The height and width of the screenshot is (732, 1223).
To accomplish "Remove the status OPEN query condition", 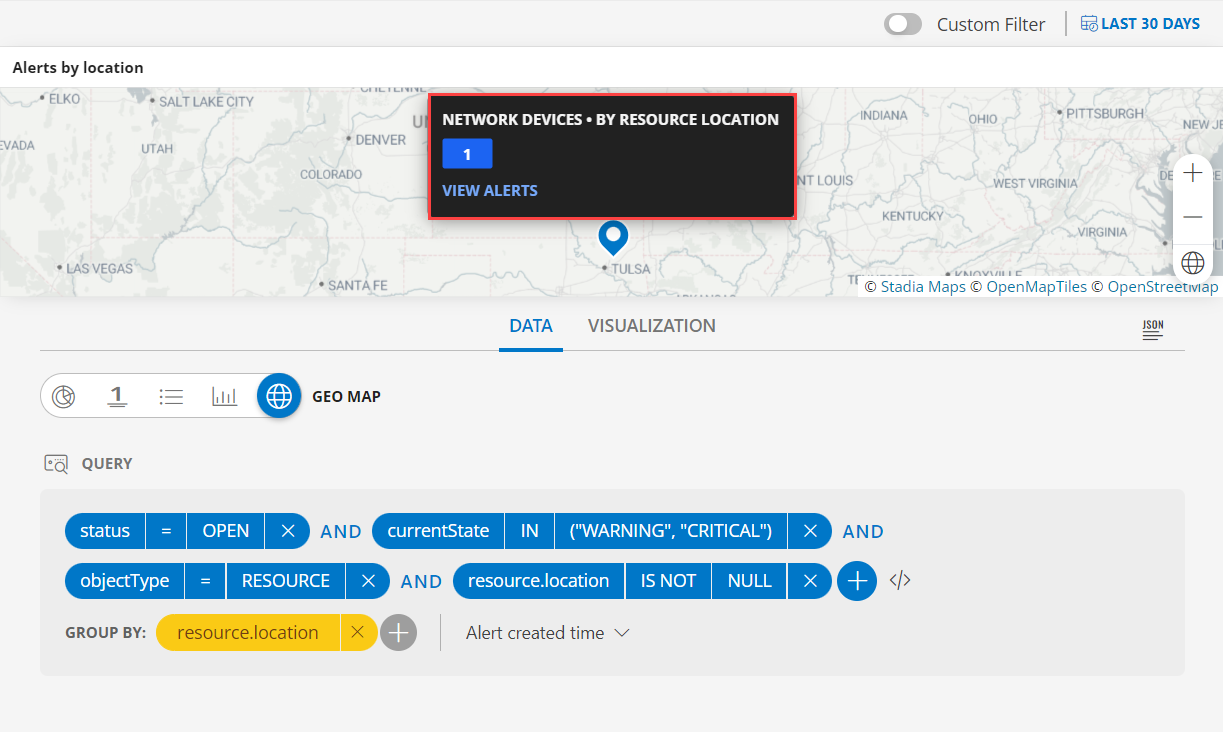I will (x=287, y=531).
